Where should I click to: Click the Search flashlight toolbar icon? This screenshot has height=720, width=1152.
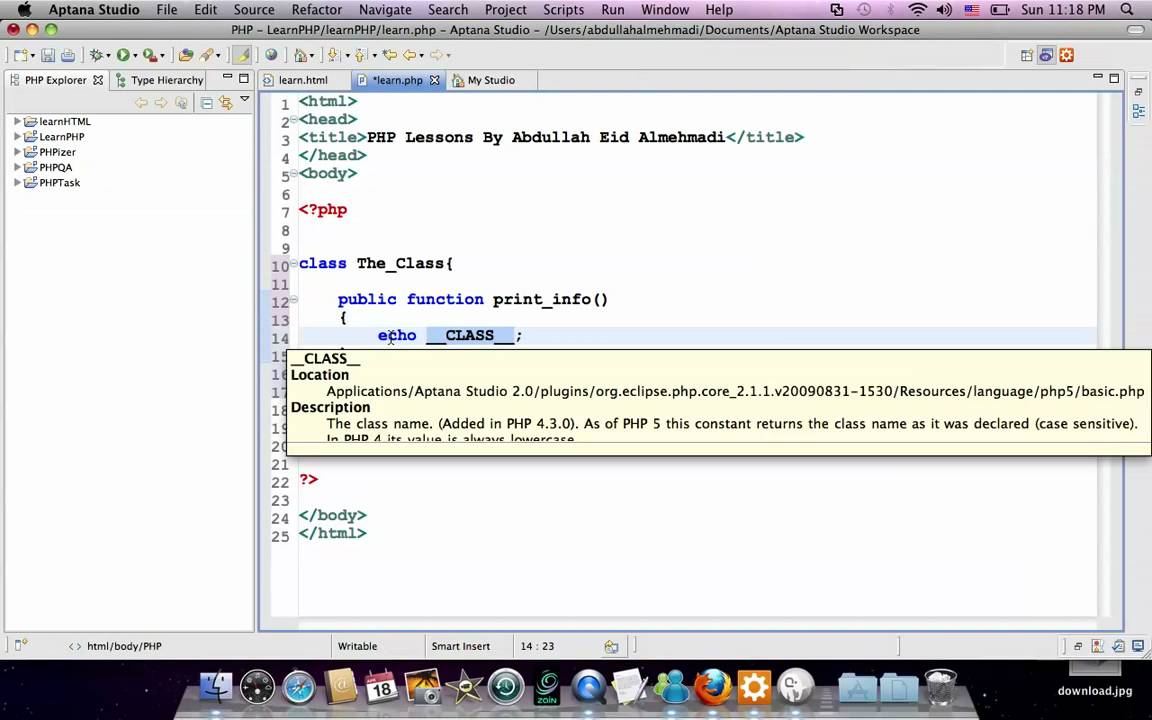click(206, 55)
